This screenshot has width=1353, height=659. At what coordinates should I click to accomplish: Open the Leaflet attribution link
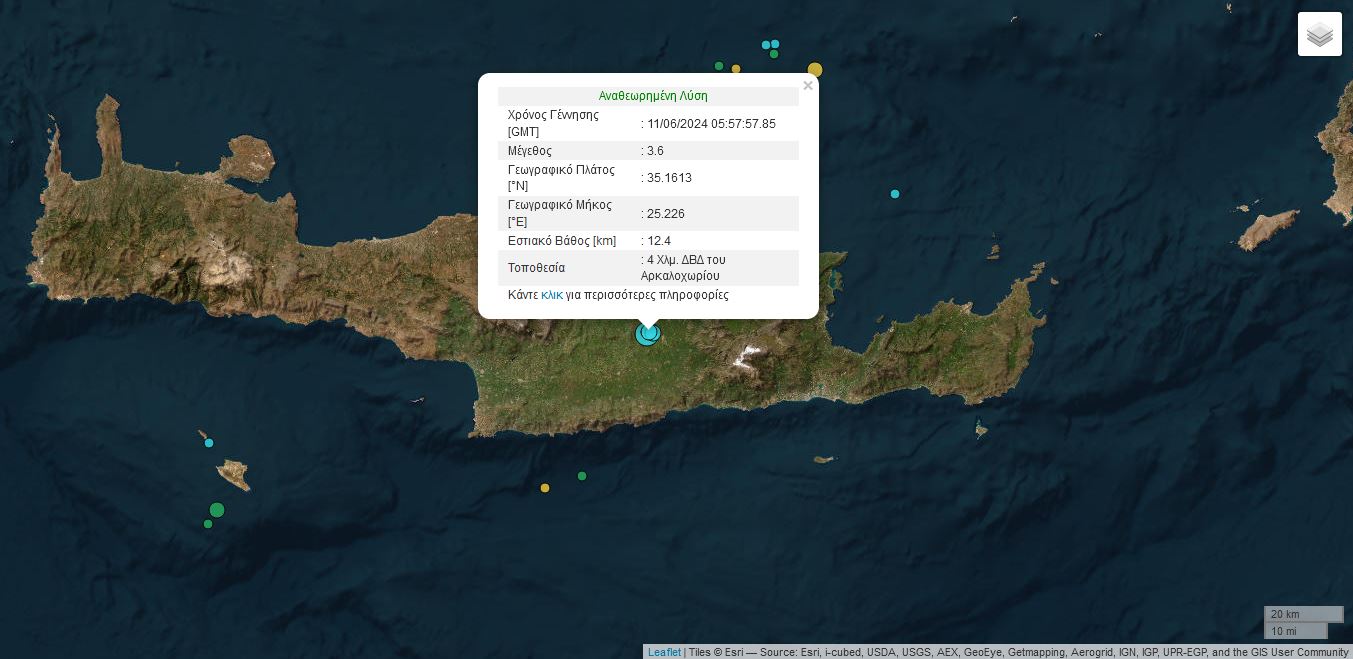click(x=664, y=652)
